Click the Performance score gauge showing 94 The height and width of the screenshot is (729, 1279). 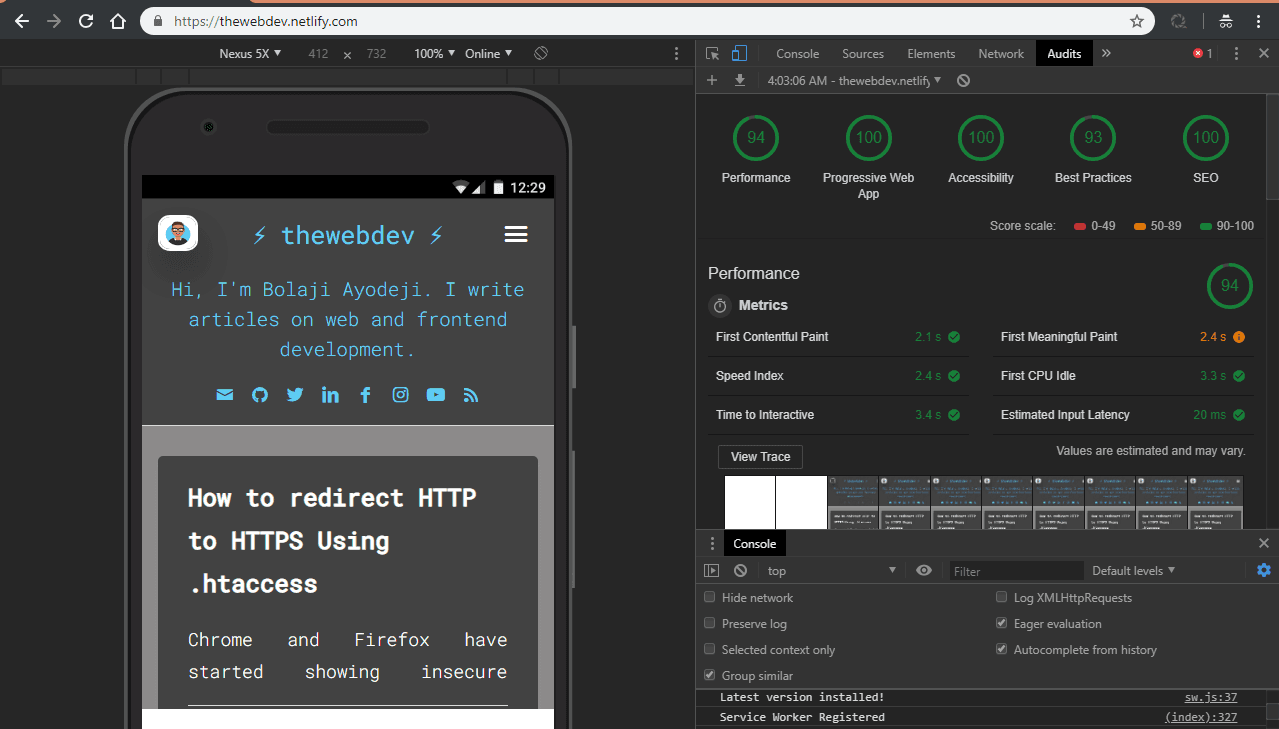tap(756, 138)
